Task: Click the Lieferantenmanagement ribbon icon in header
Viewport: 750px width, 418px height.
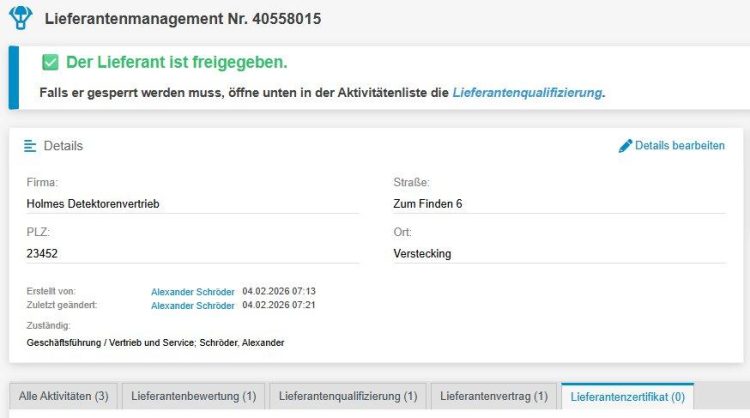Action: click(21, 18)
